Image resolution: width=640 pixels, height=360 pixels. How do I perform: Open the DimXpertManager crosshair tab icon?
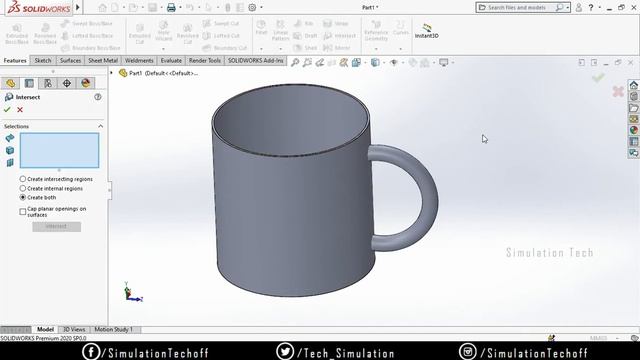[67, 83]
